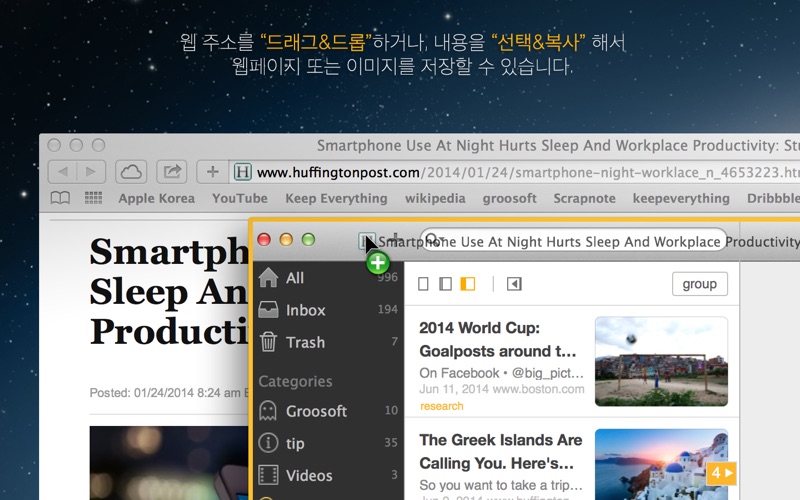Select Trash in the sidebar
Image resolution: width=800 pixels, height=500 pixels.
(328, 342)
